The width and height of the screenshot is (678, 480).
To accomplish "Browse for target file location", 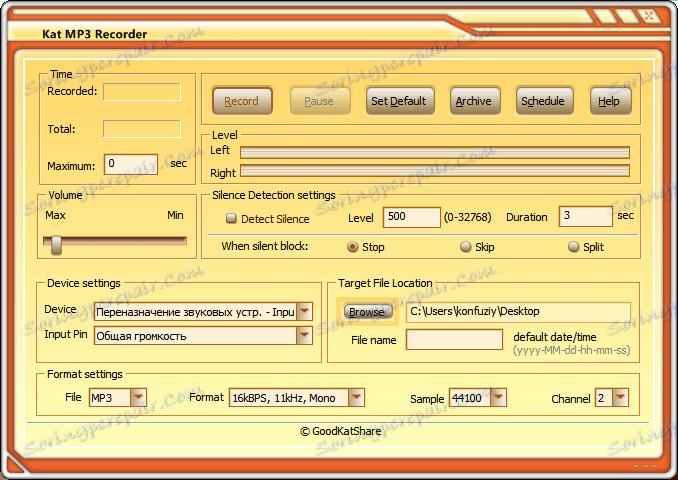I will click(367, 312).
